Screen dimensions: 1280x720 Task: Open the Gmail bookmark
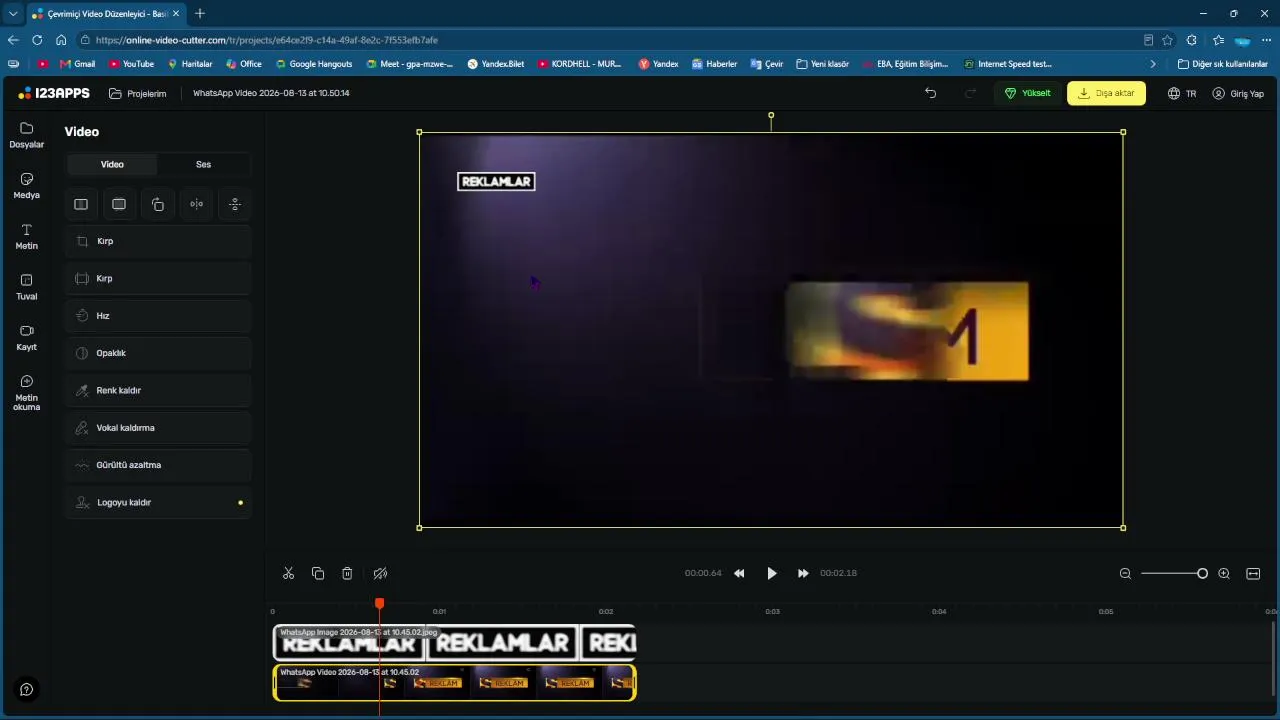pyautogui.click(x=77, y=64)
